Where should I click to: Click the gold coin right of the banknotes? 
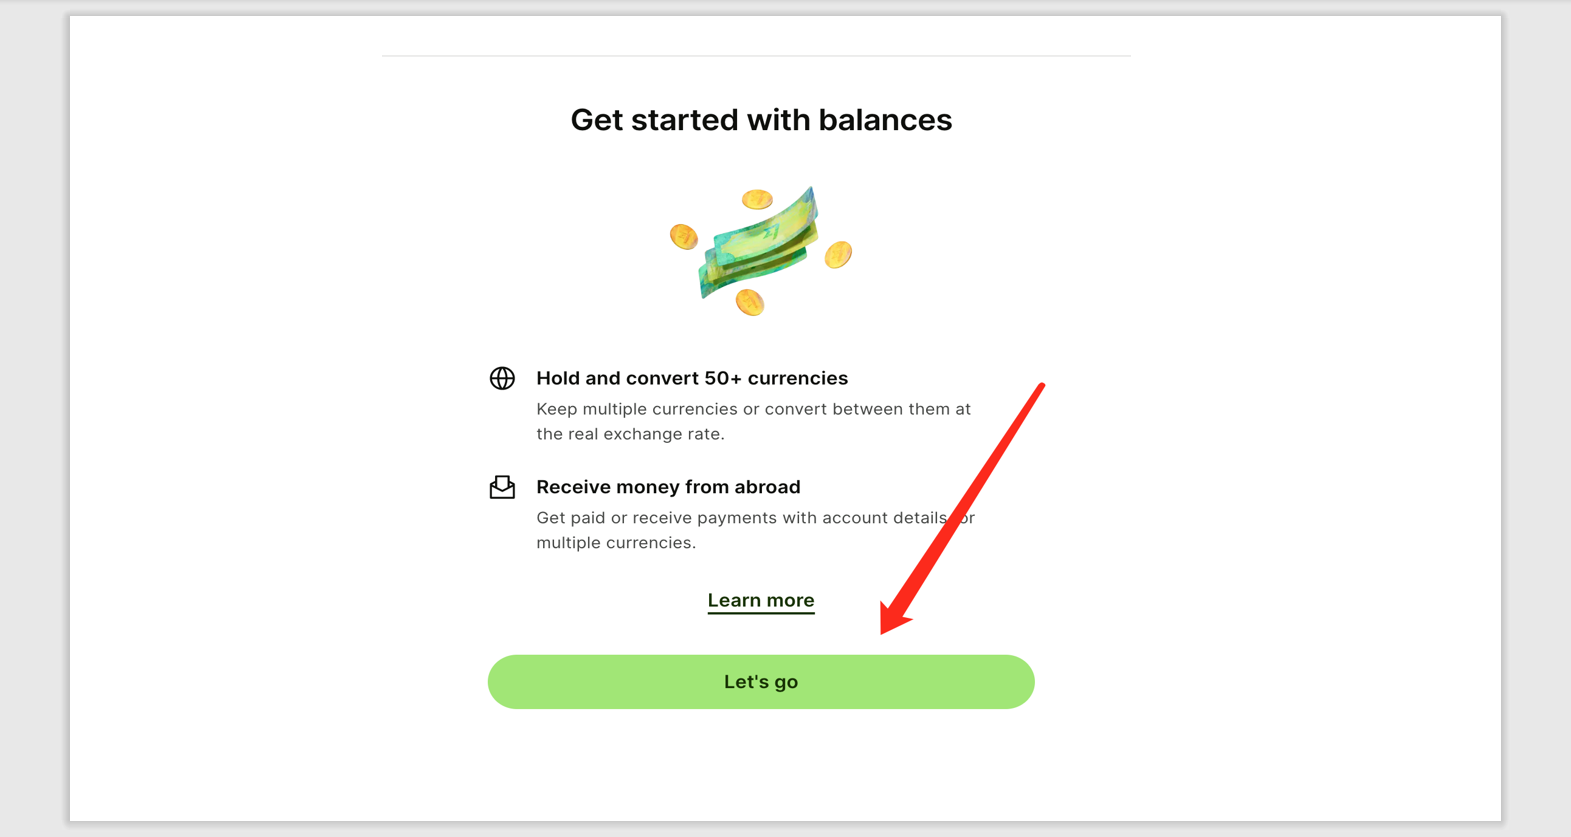click(838, 255)
